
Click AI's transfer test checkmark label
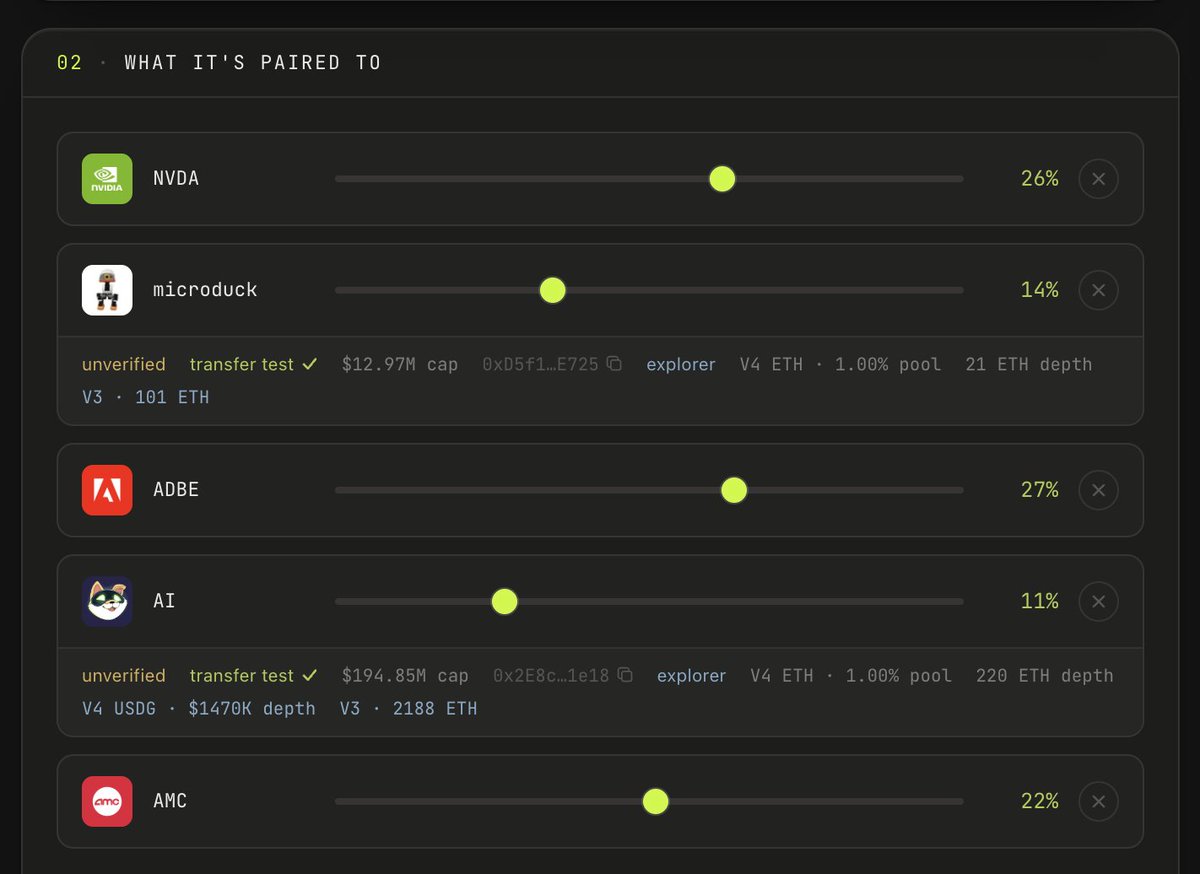(254, 676)
